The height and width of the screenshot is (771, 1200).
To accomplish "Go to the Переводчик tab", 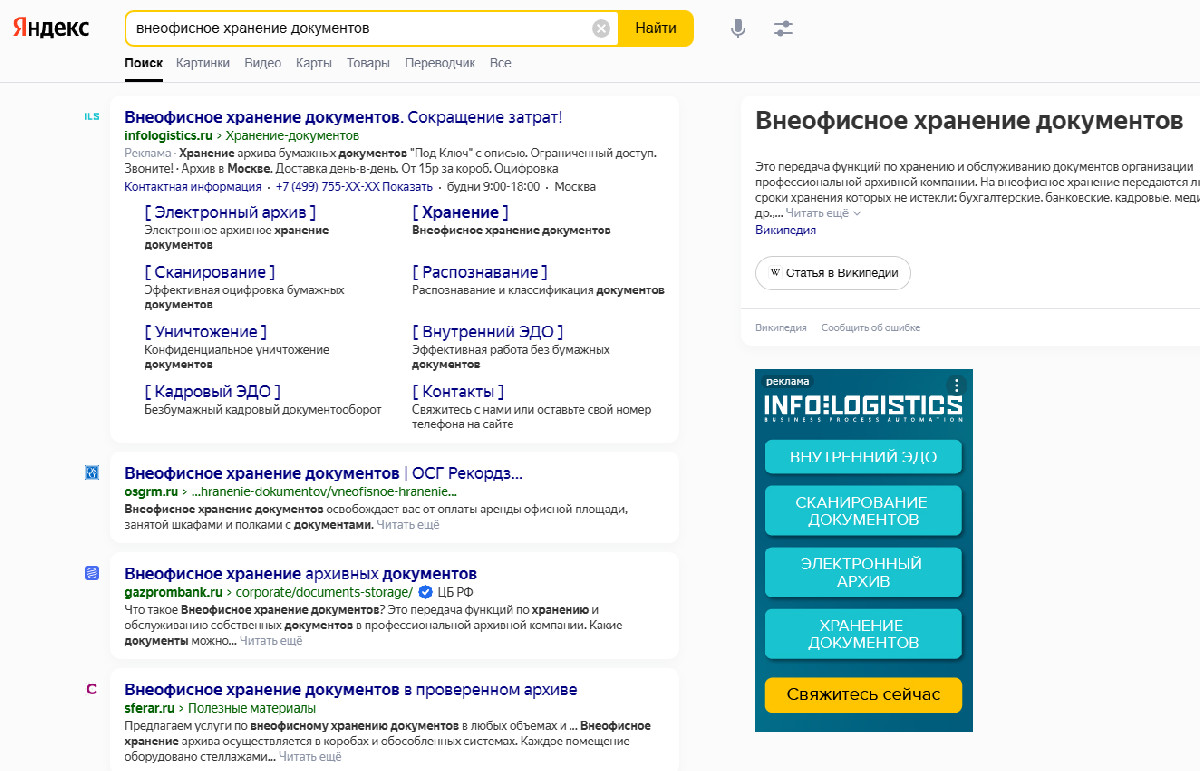I will pos(440,63).
